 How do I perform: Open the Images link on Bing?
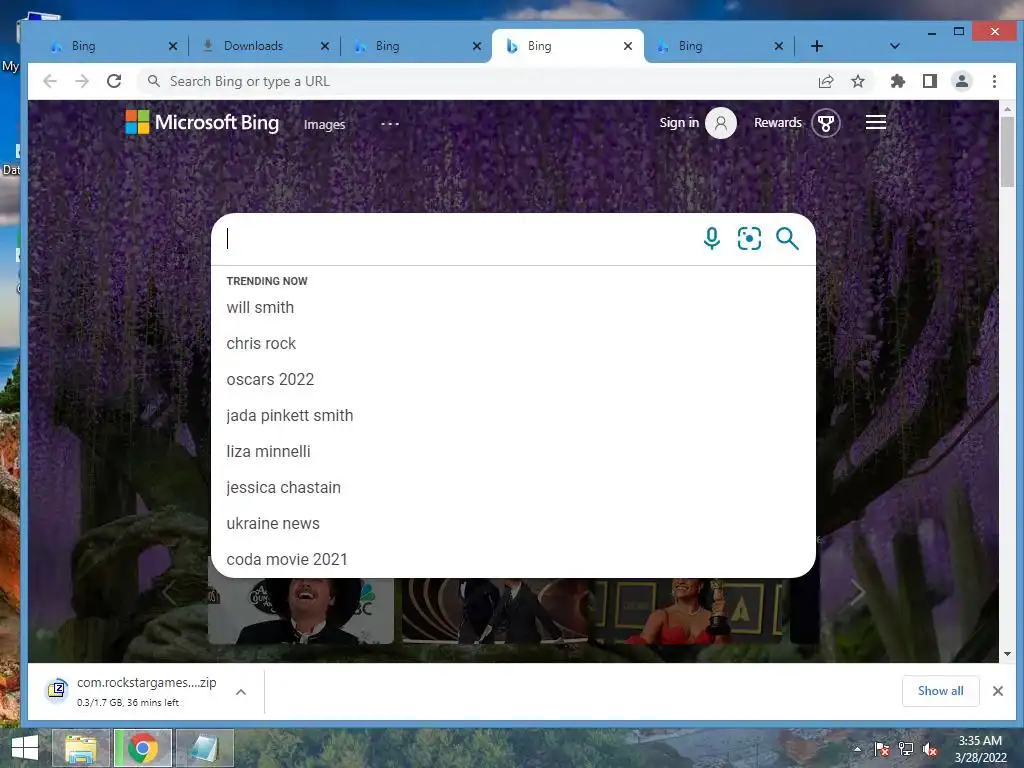point(324,124)
